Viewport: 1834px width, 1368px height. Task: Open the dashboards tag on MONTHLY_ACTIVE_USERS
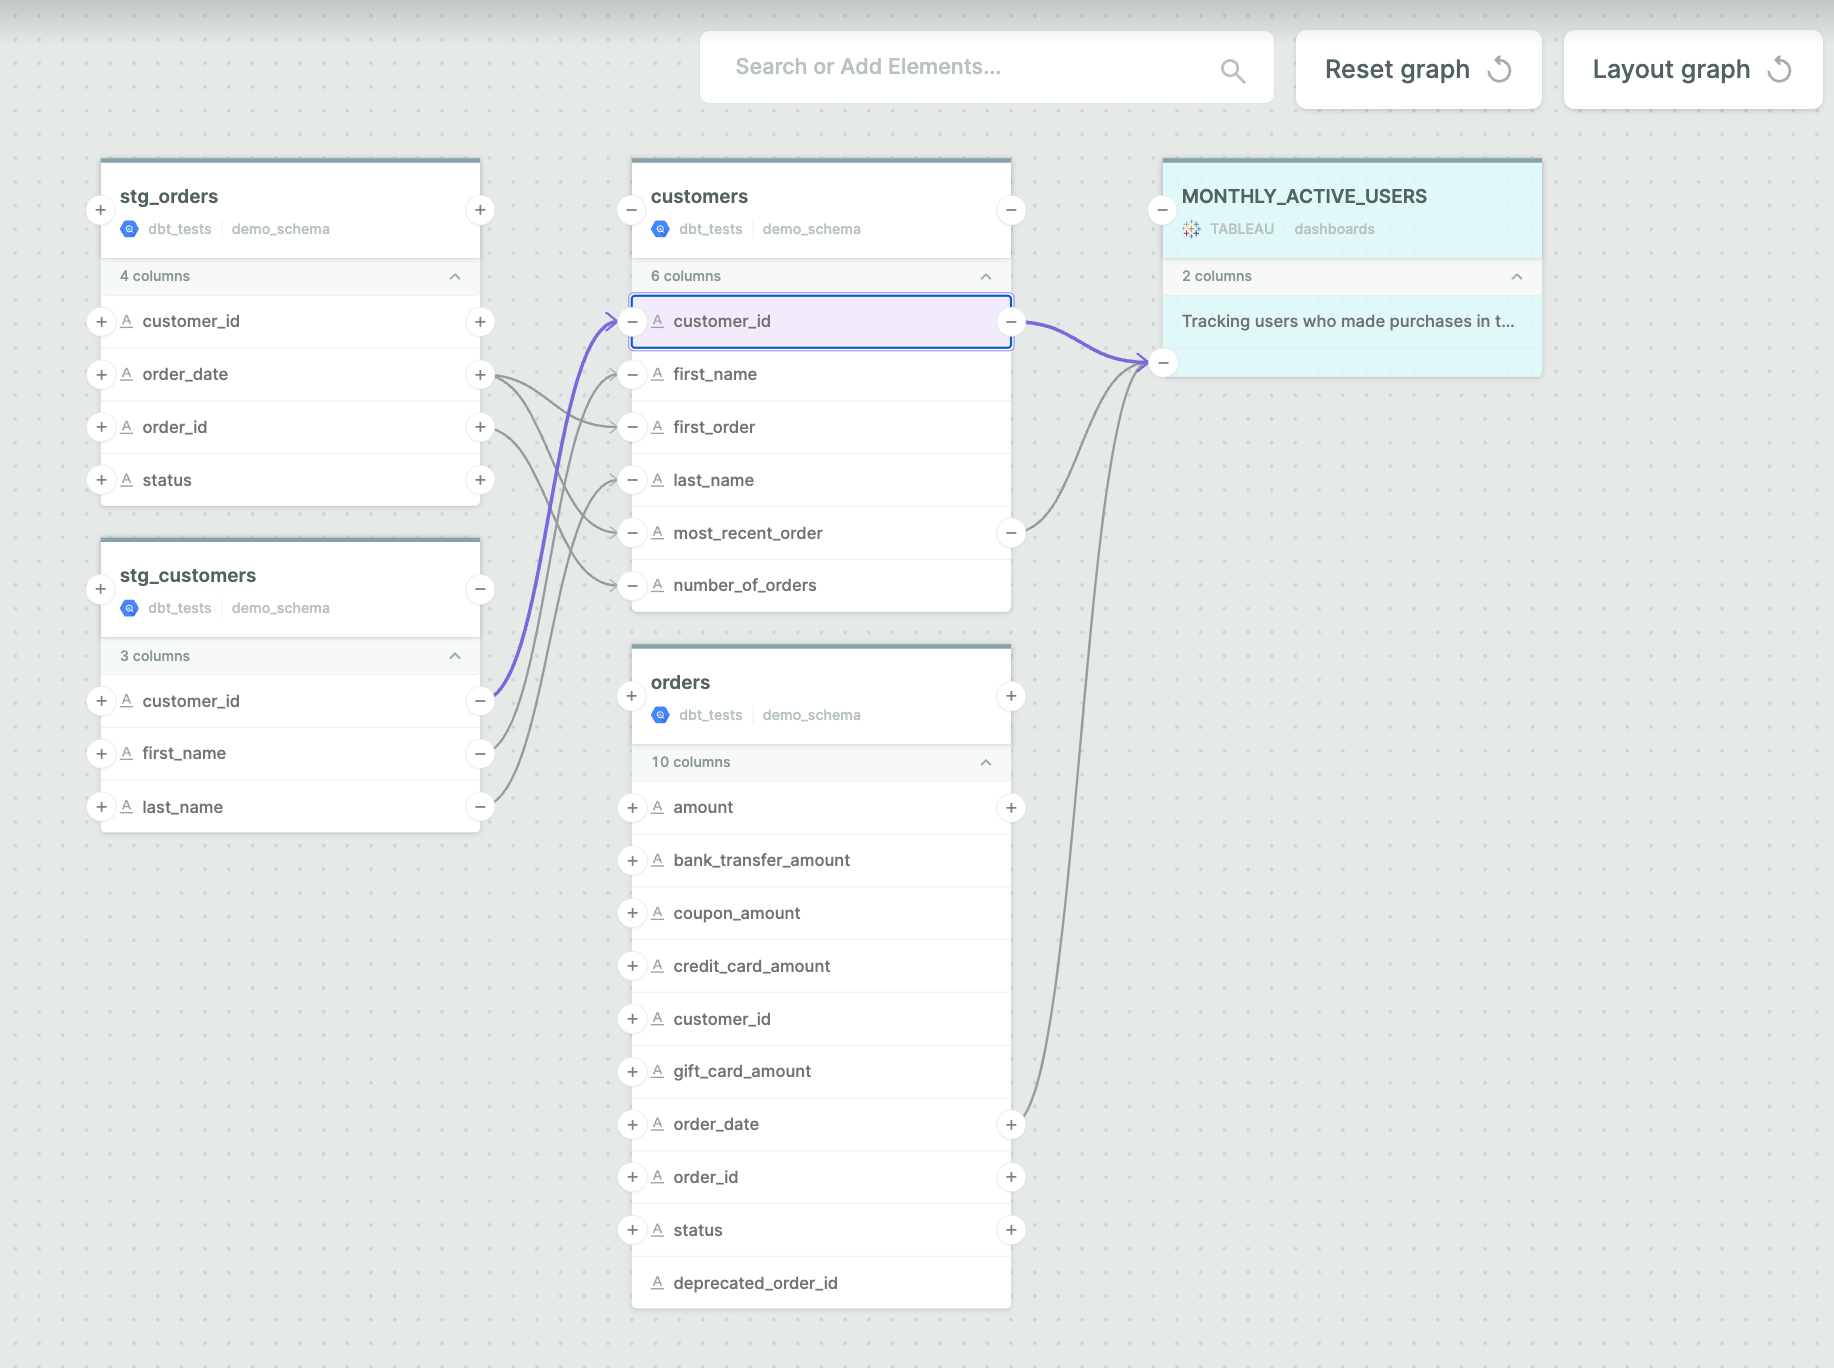[x=1334, y=228]
